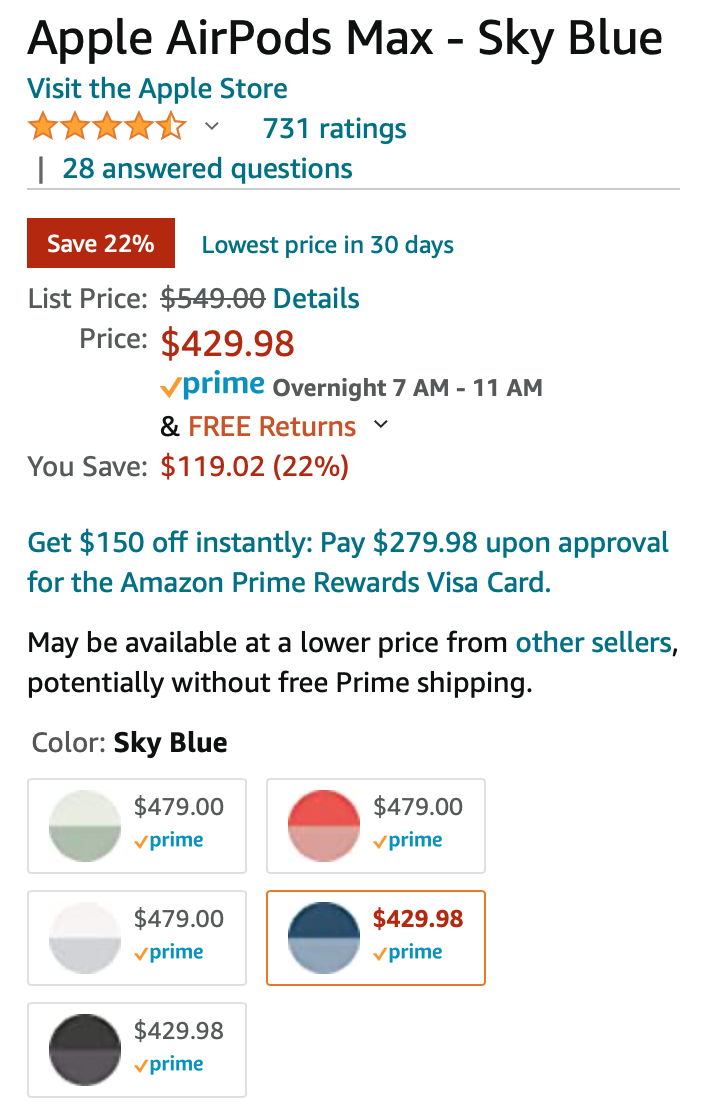Image resolution: width=724 pixels, height=1118 pixels.
Task: Visit the Apple Store link
Action: 157,89
